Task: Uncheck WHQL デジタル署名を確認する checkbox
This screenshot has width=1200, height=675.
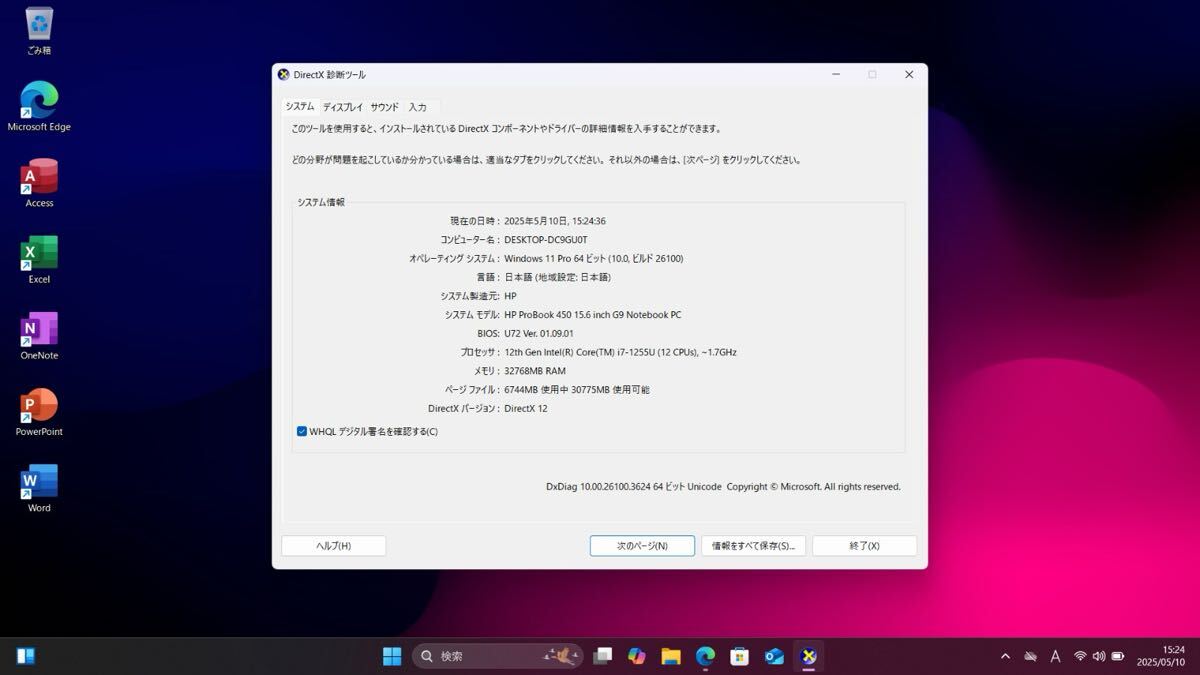Action: (302, 431)
